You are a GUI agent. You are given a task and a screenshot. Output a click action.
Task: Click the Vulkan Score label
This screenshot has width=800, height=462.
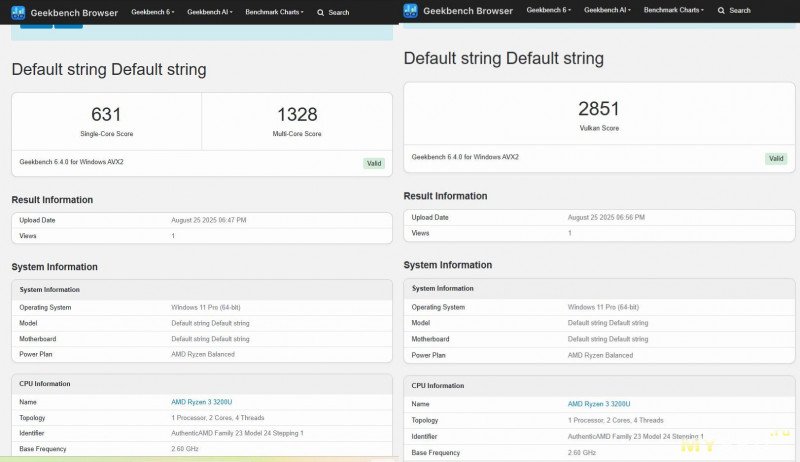coord(599,129)
